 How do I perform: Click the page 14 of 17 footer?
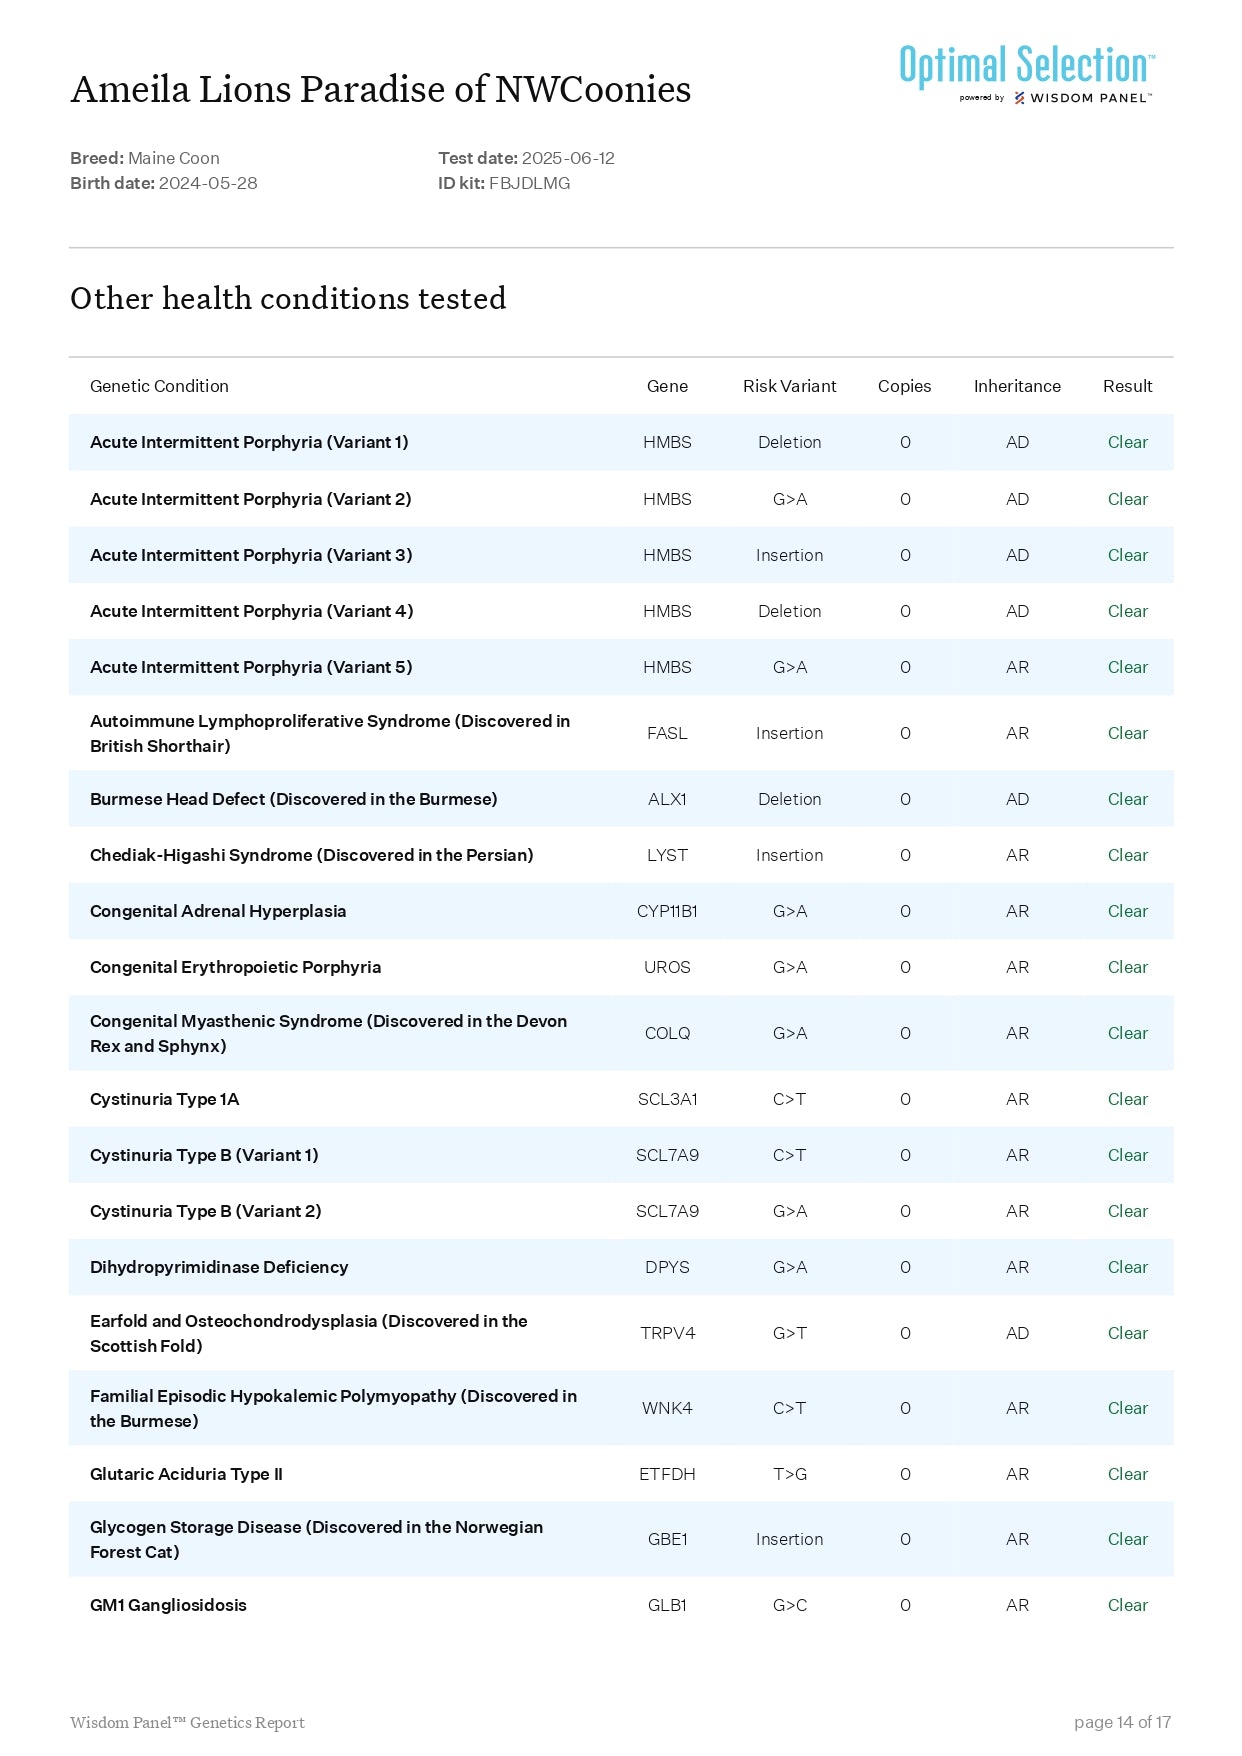[x=1121, y=1722]
